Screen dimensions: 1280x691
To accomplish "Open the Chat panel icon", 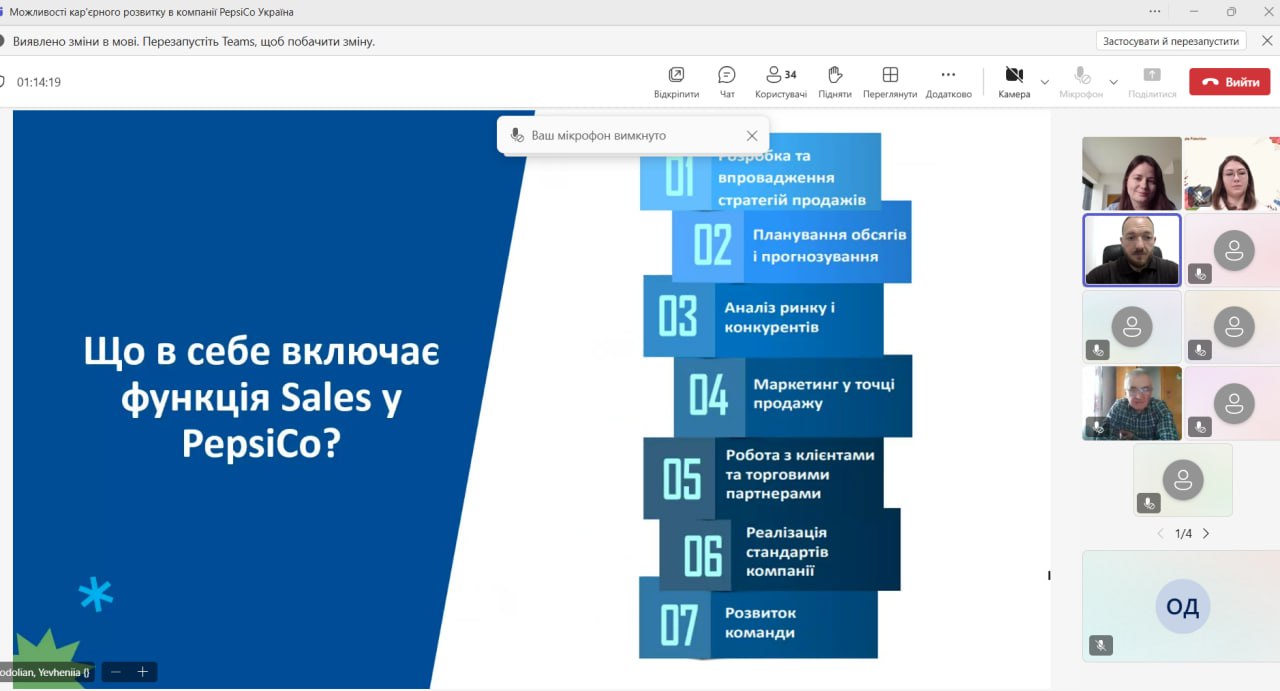I will [x=727, y=76].
